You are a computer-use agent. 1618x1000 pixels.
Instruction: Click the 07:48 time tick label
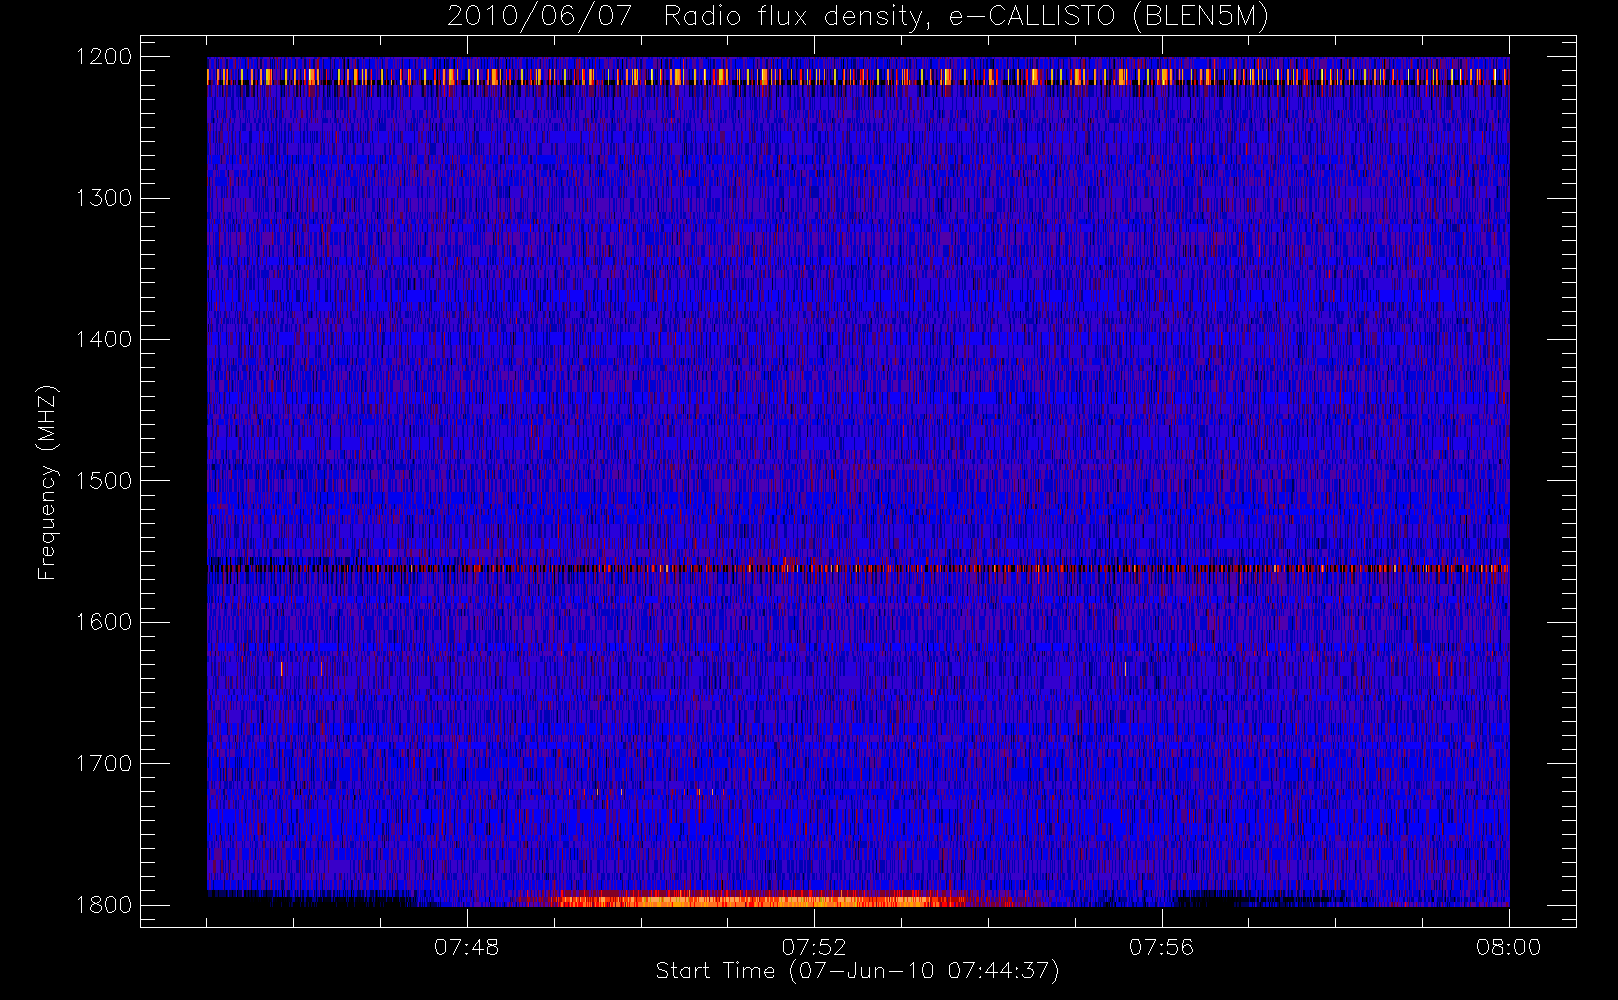pos(467,947)
